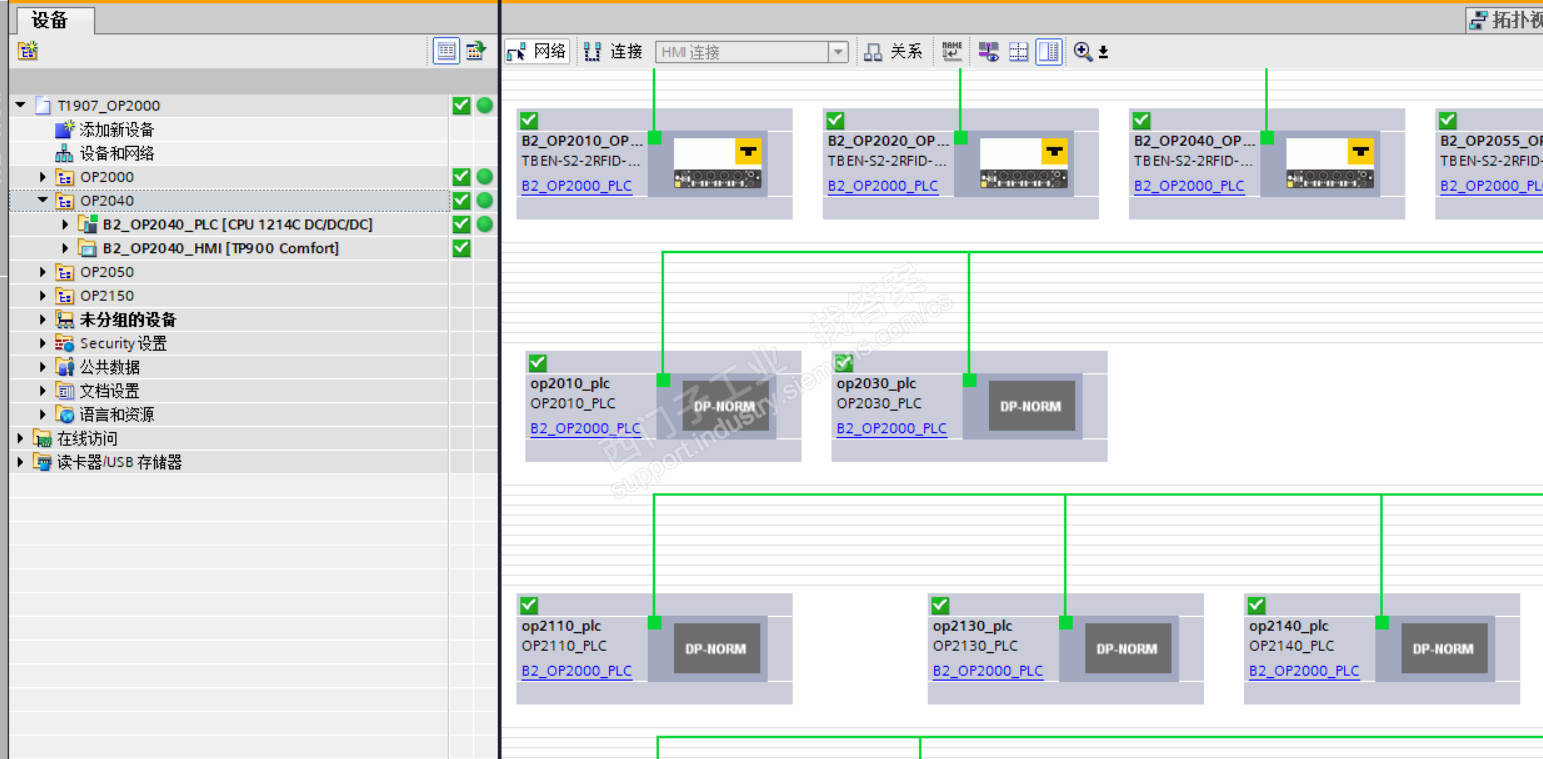
Task: Click the 语言和资源 languages and resources icon
Action: 65,414
